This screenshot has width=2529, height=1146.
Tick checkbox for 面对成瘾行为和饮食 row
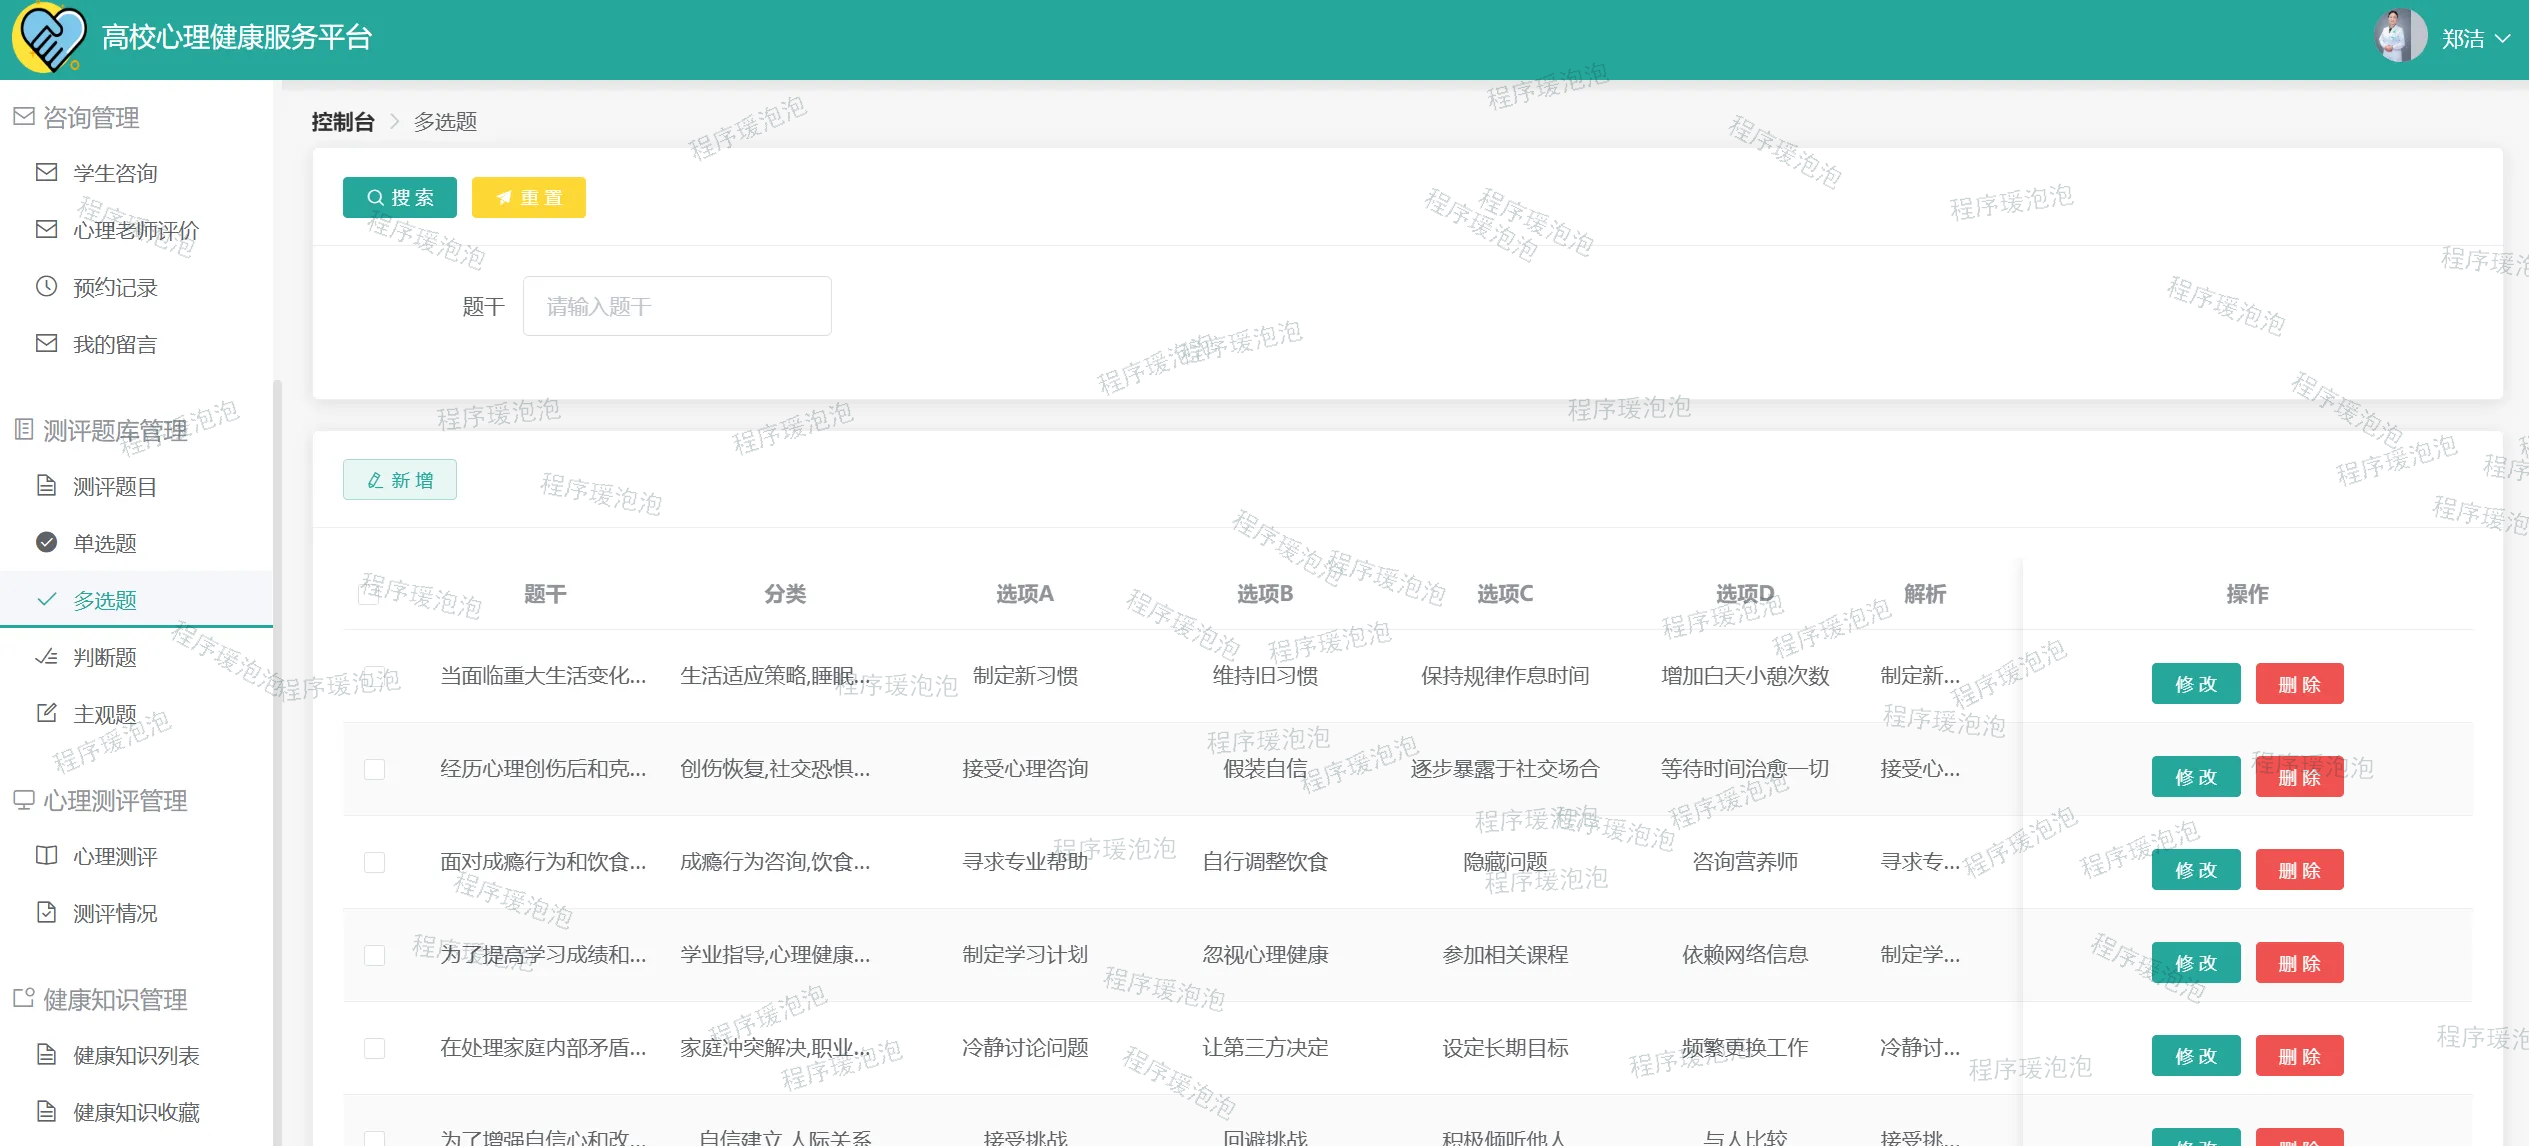pos(374,862)
